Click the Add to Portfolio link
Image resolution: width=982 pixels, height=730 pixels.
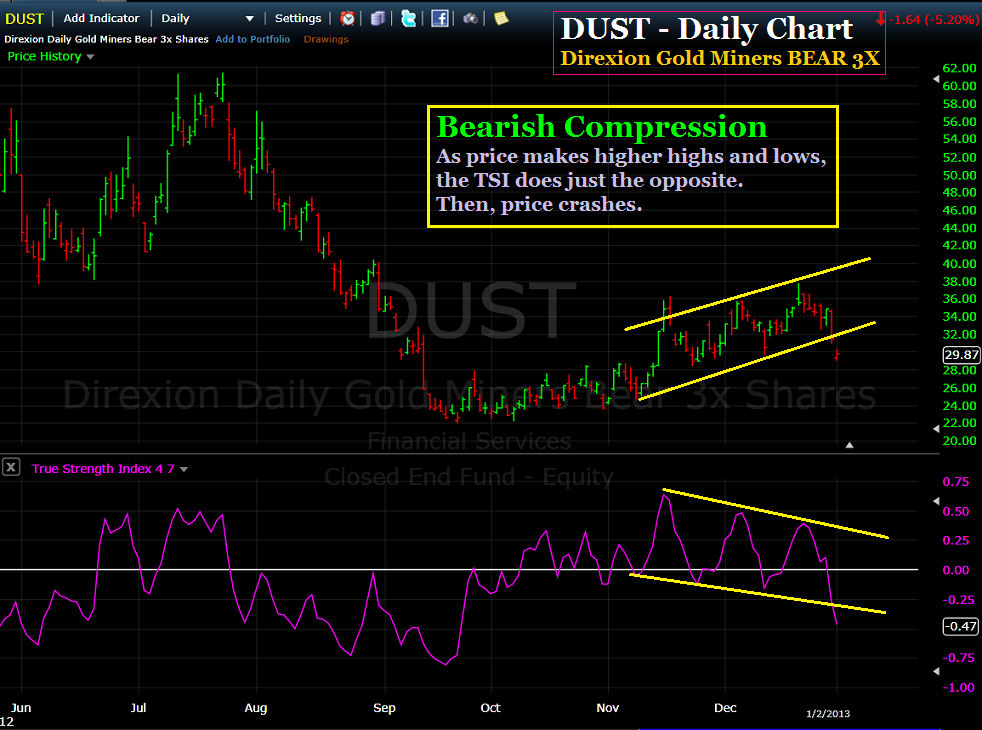tap(253, 38)
